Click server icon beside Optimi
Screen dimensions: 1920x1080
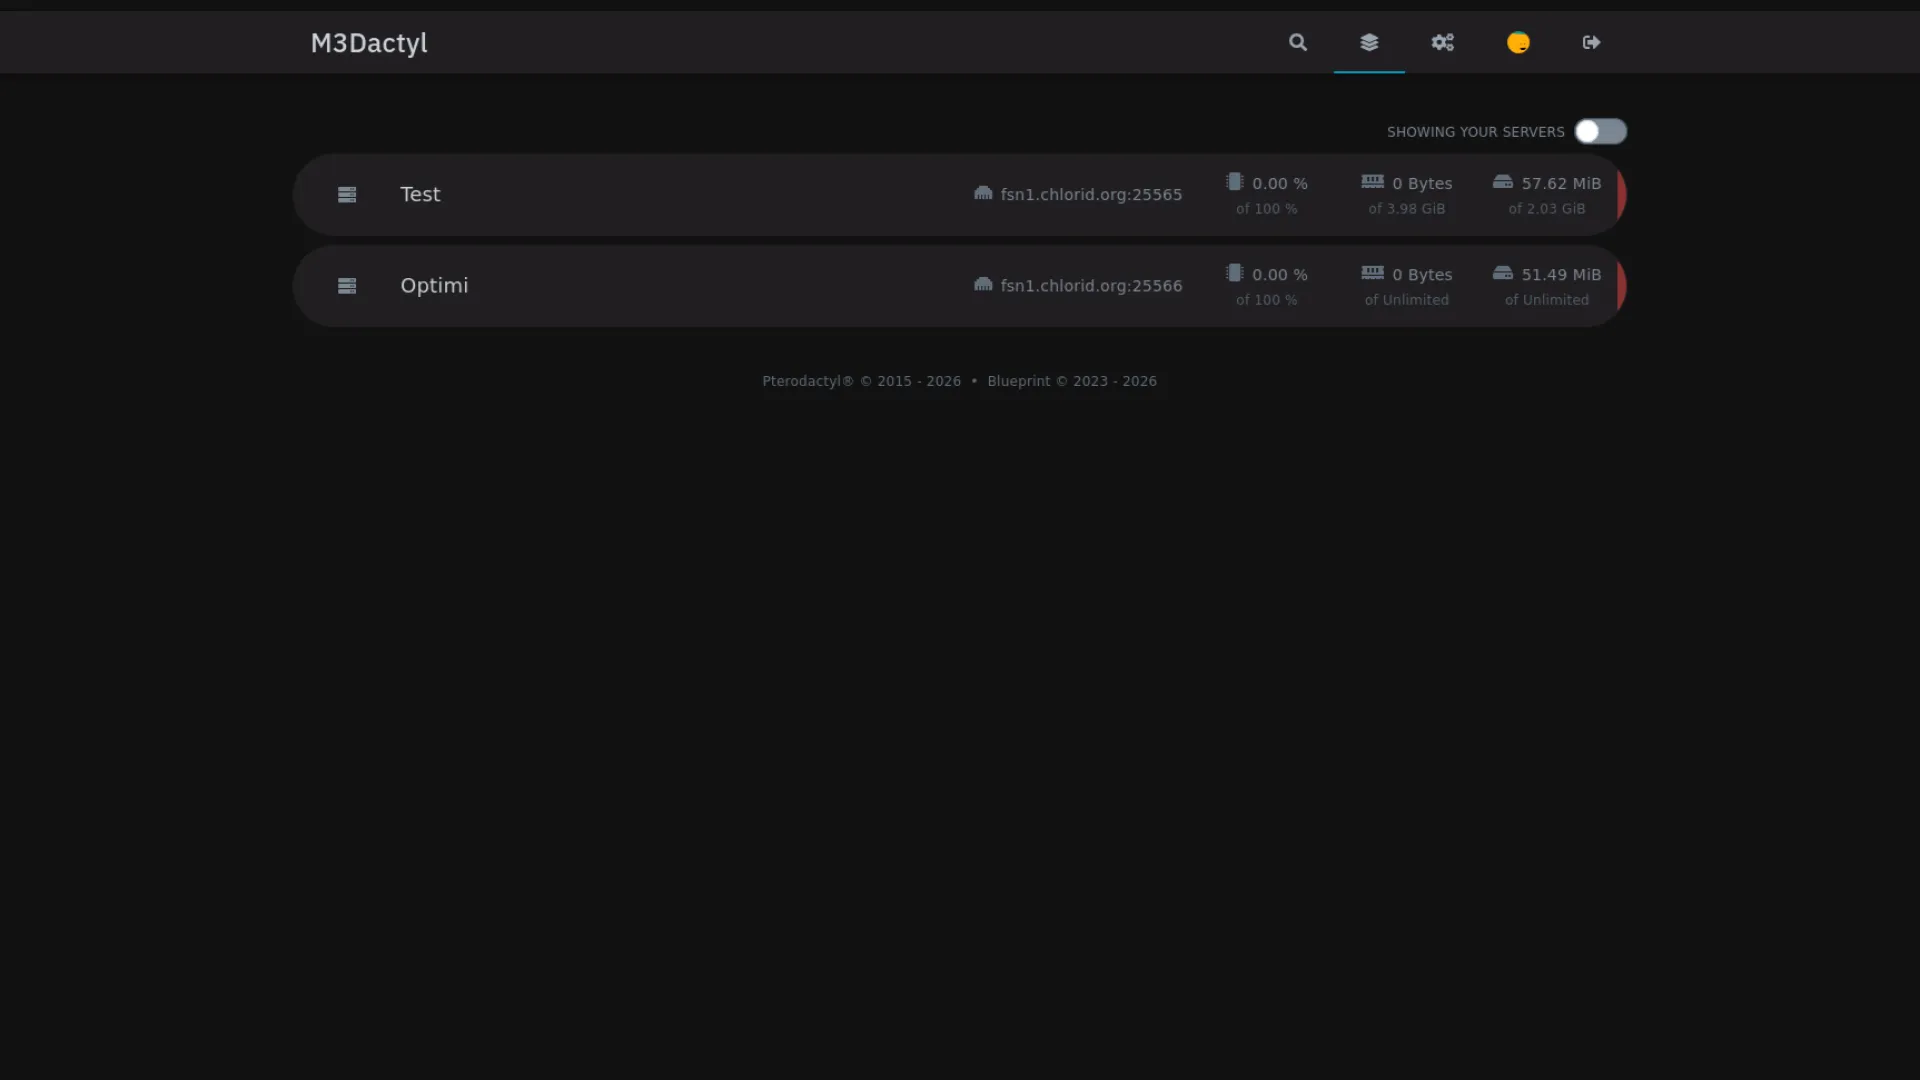pyautogui.click(x=347, y=286)
